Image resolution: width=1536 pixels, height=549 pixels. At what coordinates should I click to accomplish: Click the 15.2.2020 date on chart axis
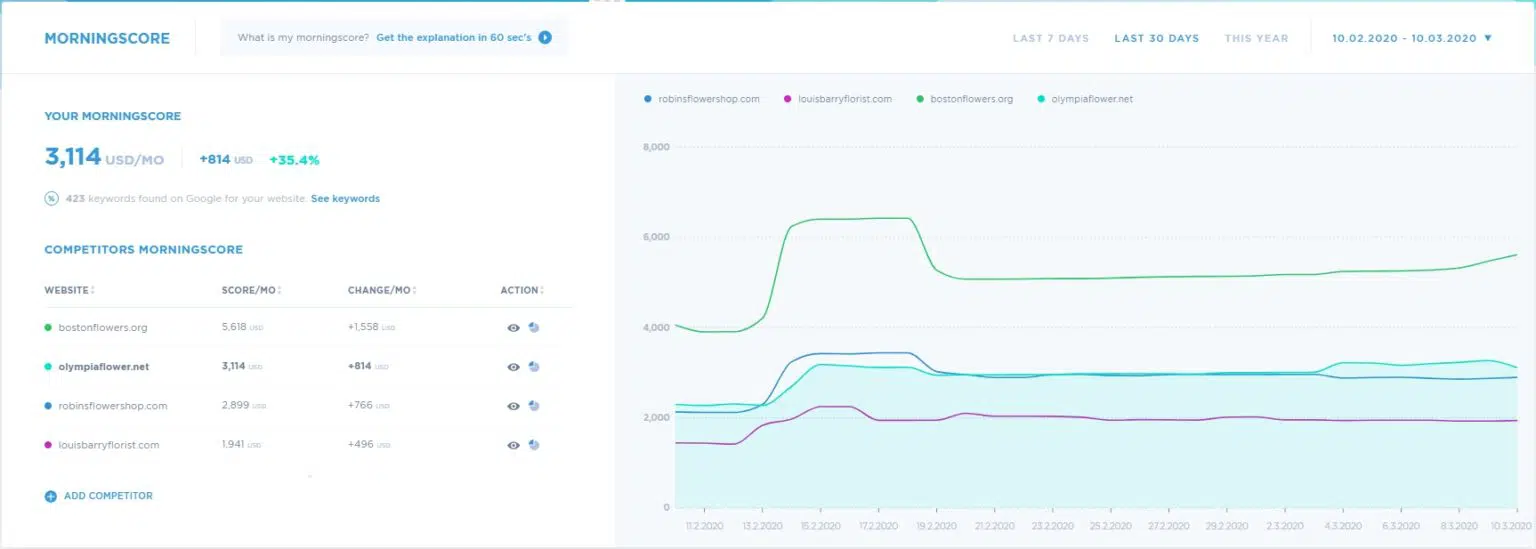[819, 524]
